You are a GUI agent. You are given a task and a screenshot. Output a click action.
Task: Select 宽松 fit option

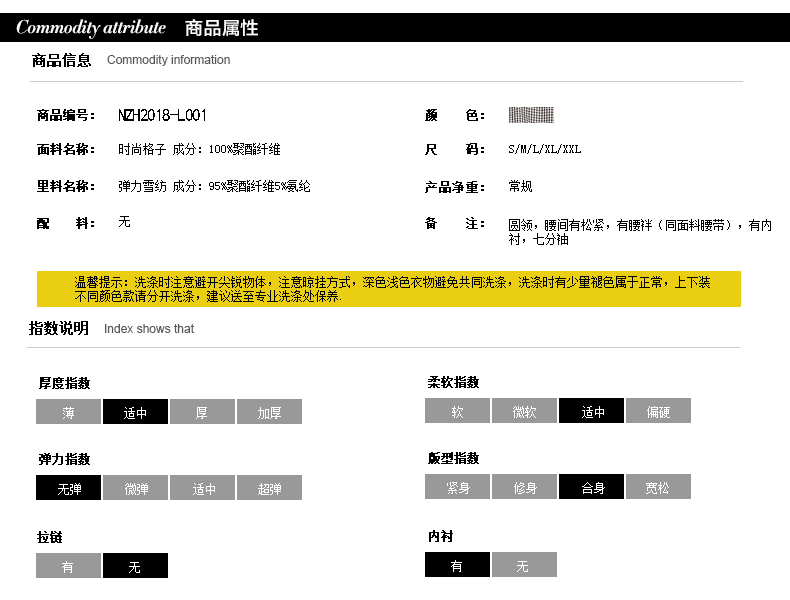pos(659,487)
